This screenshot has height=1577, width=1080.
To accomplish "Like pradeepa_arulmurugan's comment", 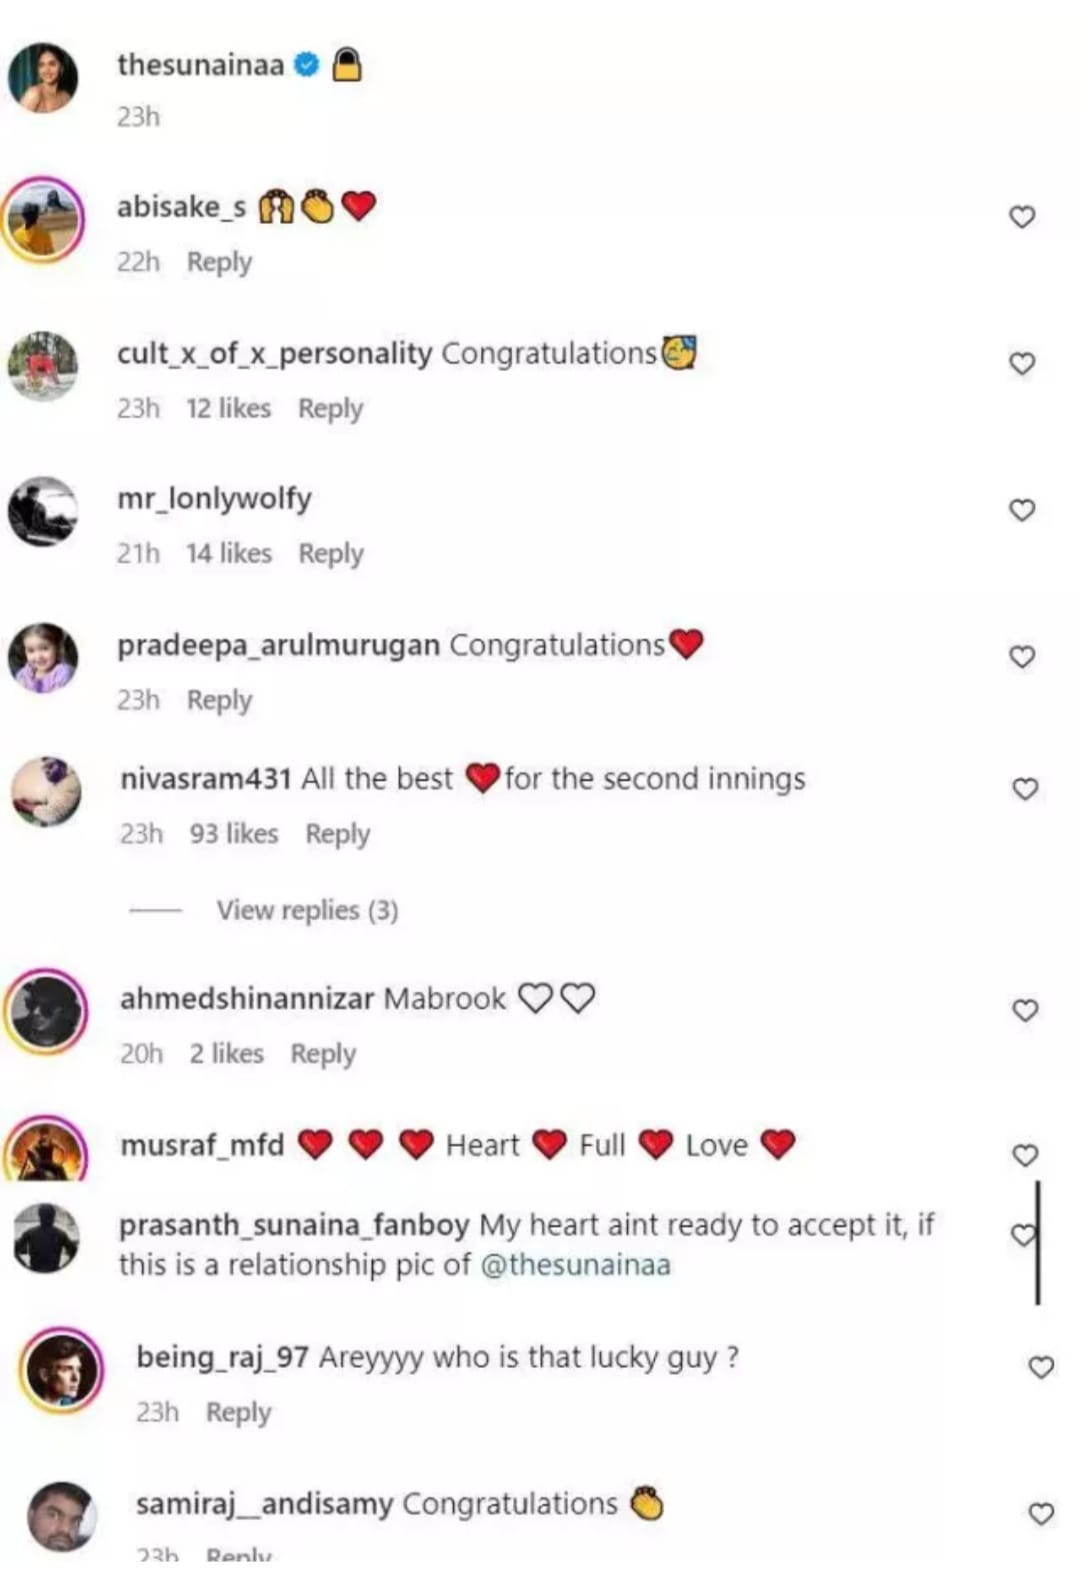I will (x=1021, y=656).
